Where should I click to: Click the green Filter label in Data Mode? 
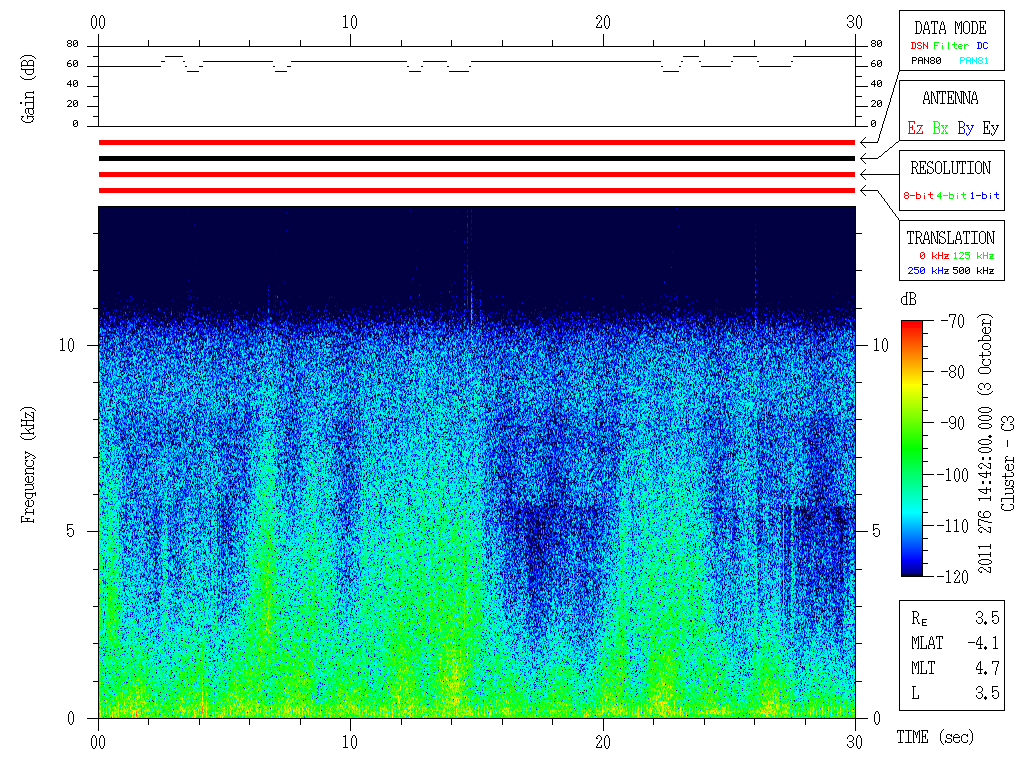(950, 46)
